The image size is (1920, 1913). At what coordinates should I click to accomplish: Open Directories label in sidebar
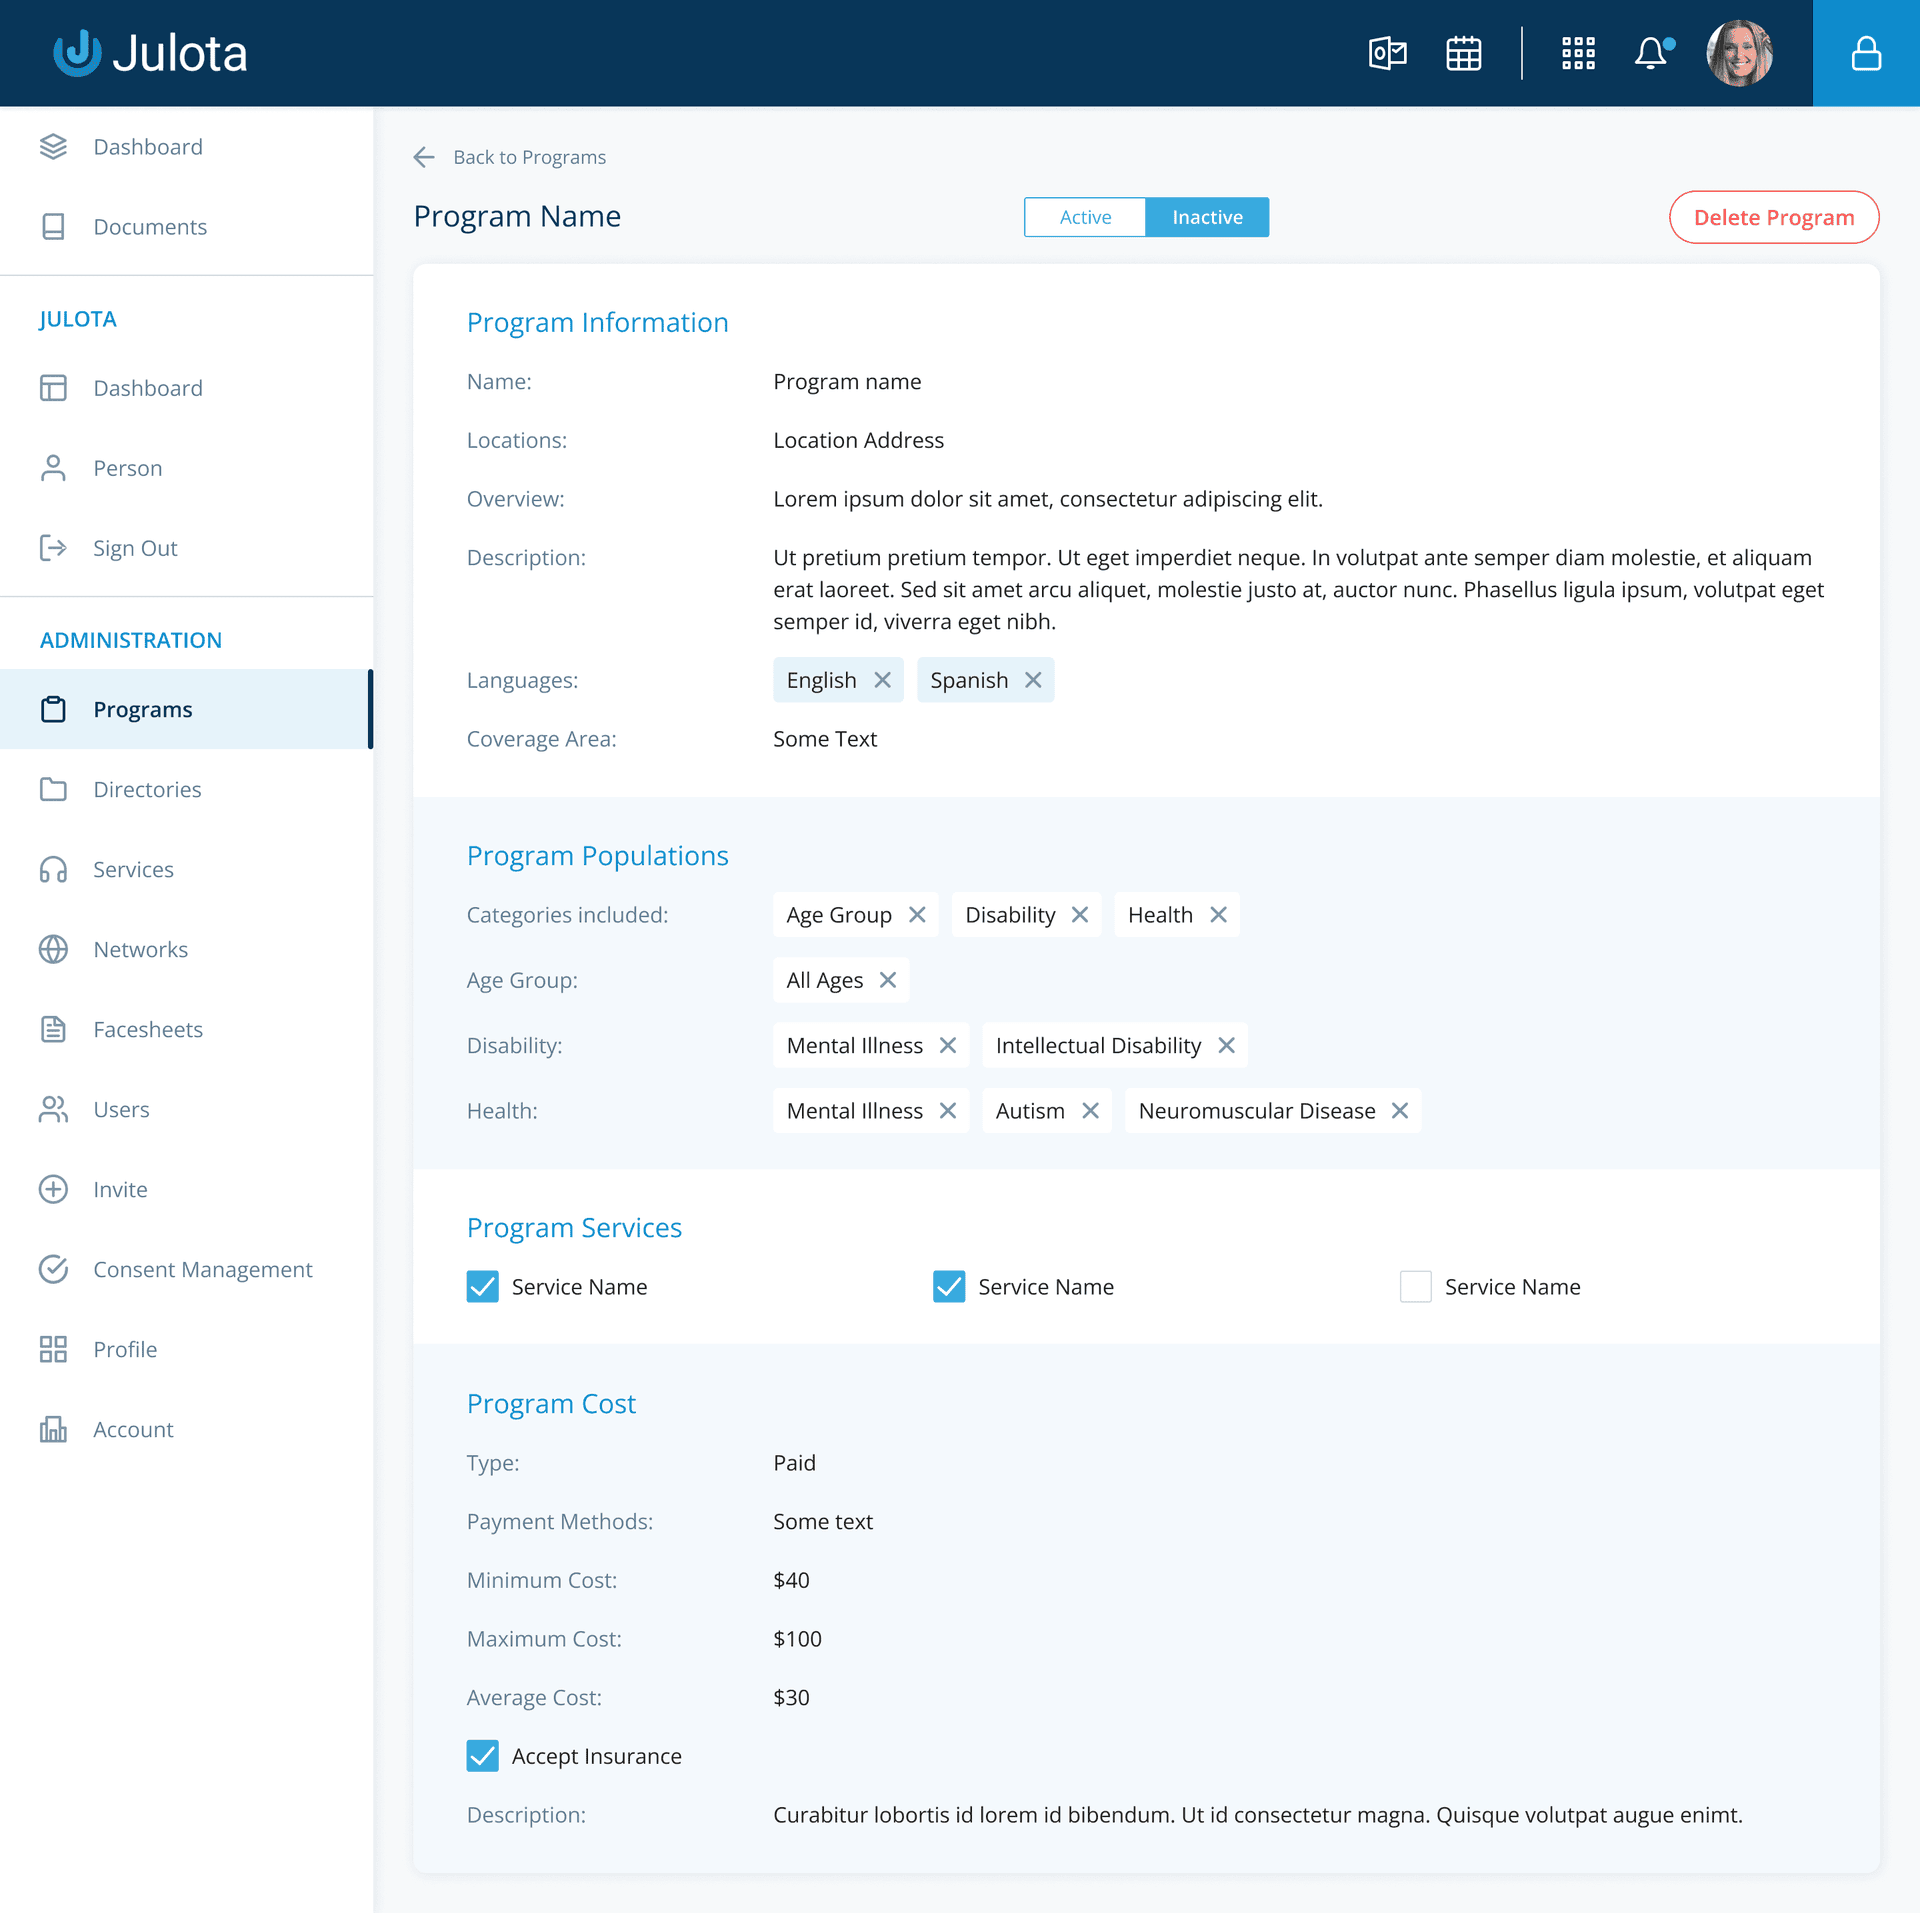(147, 789)
